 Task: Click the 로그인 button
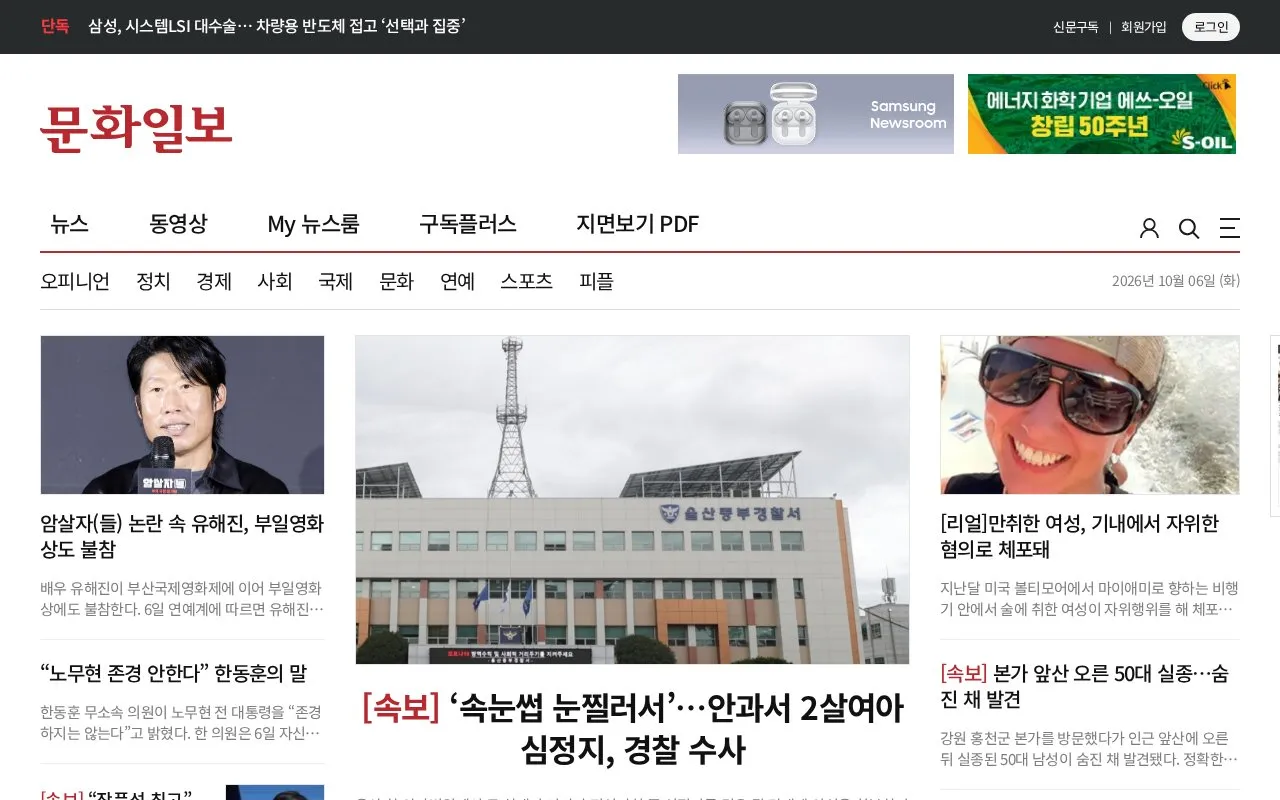tap(1210, 27)
